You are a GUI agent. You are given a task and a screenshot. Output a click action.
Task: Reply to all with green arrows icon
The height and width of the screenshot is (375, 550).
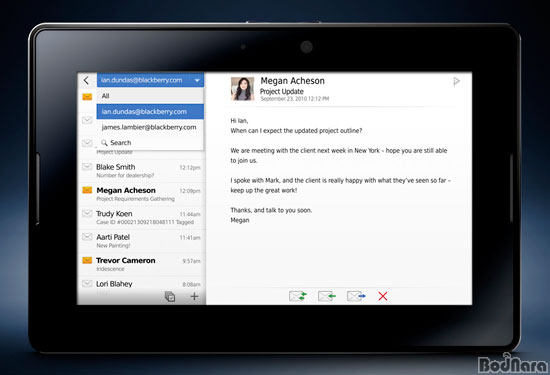298,296
